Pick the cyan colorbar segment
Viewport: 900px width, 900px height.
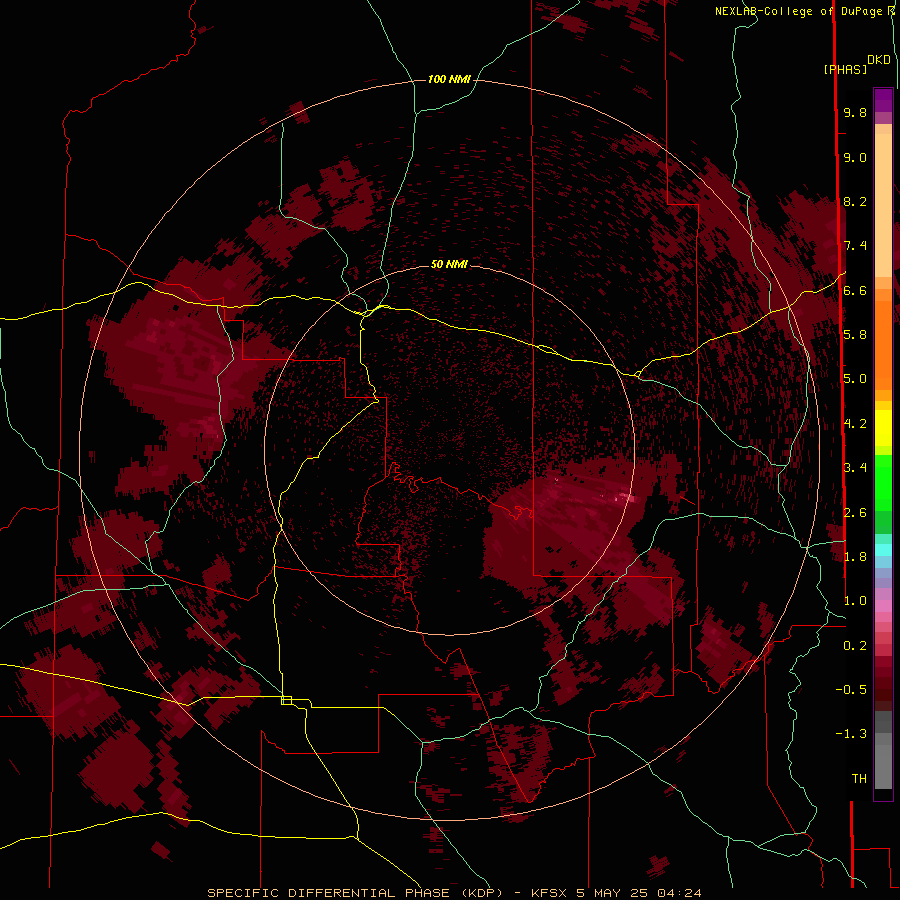tap(883, 550)
